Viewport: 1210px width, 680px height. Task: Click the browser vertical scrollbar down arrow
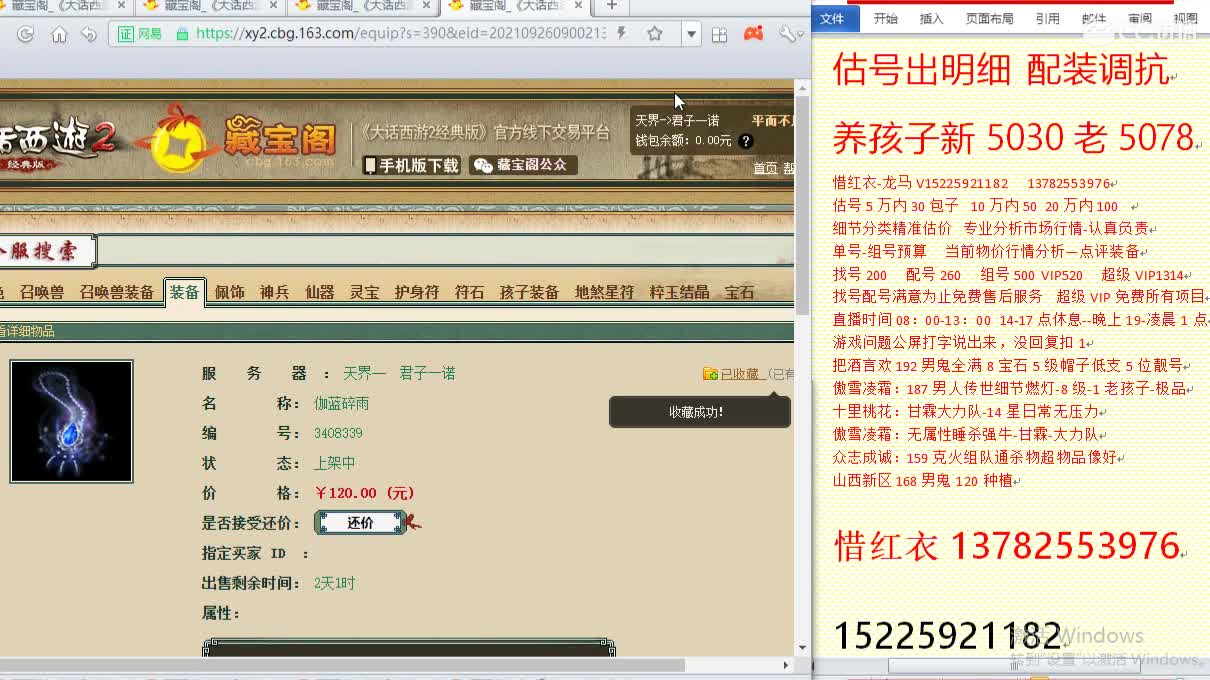[802, 648]
